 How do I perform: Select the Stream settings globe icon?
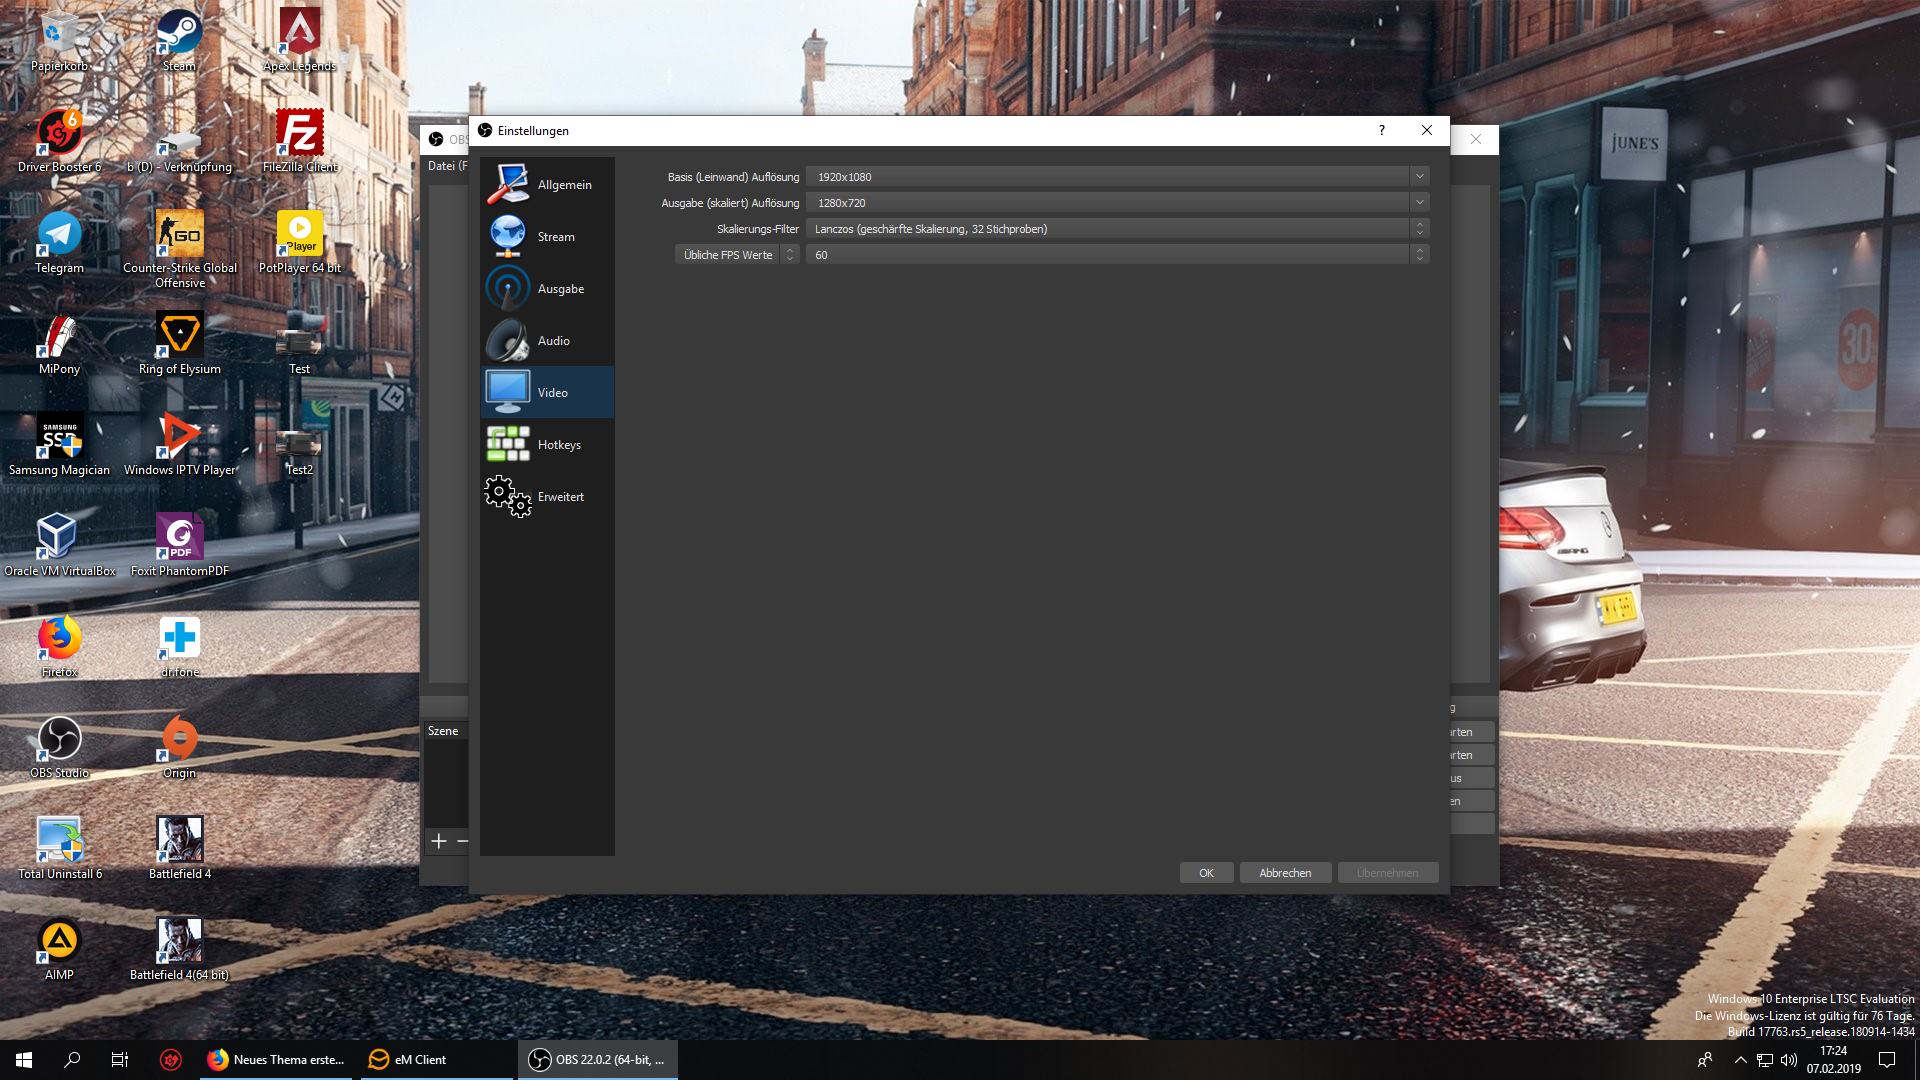coord(508,236)
